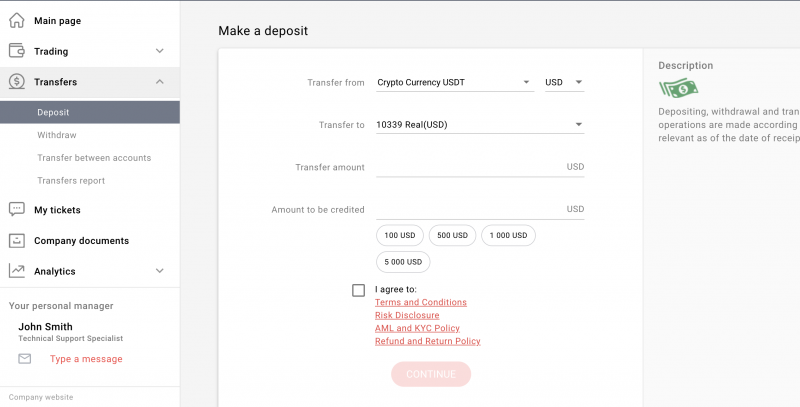This screenshot has height=407, width=800.
Task: Choose the 500 USD preset amount
Action: click(x=452, y=235)
